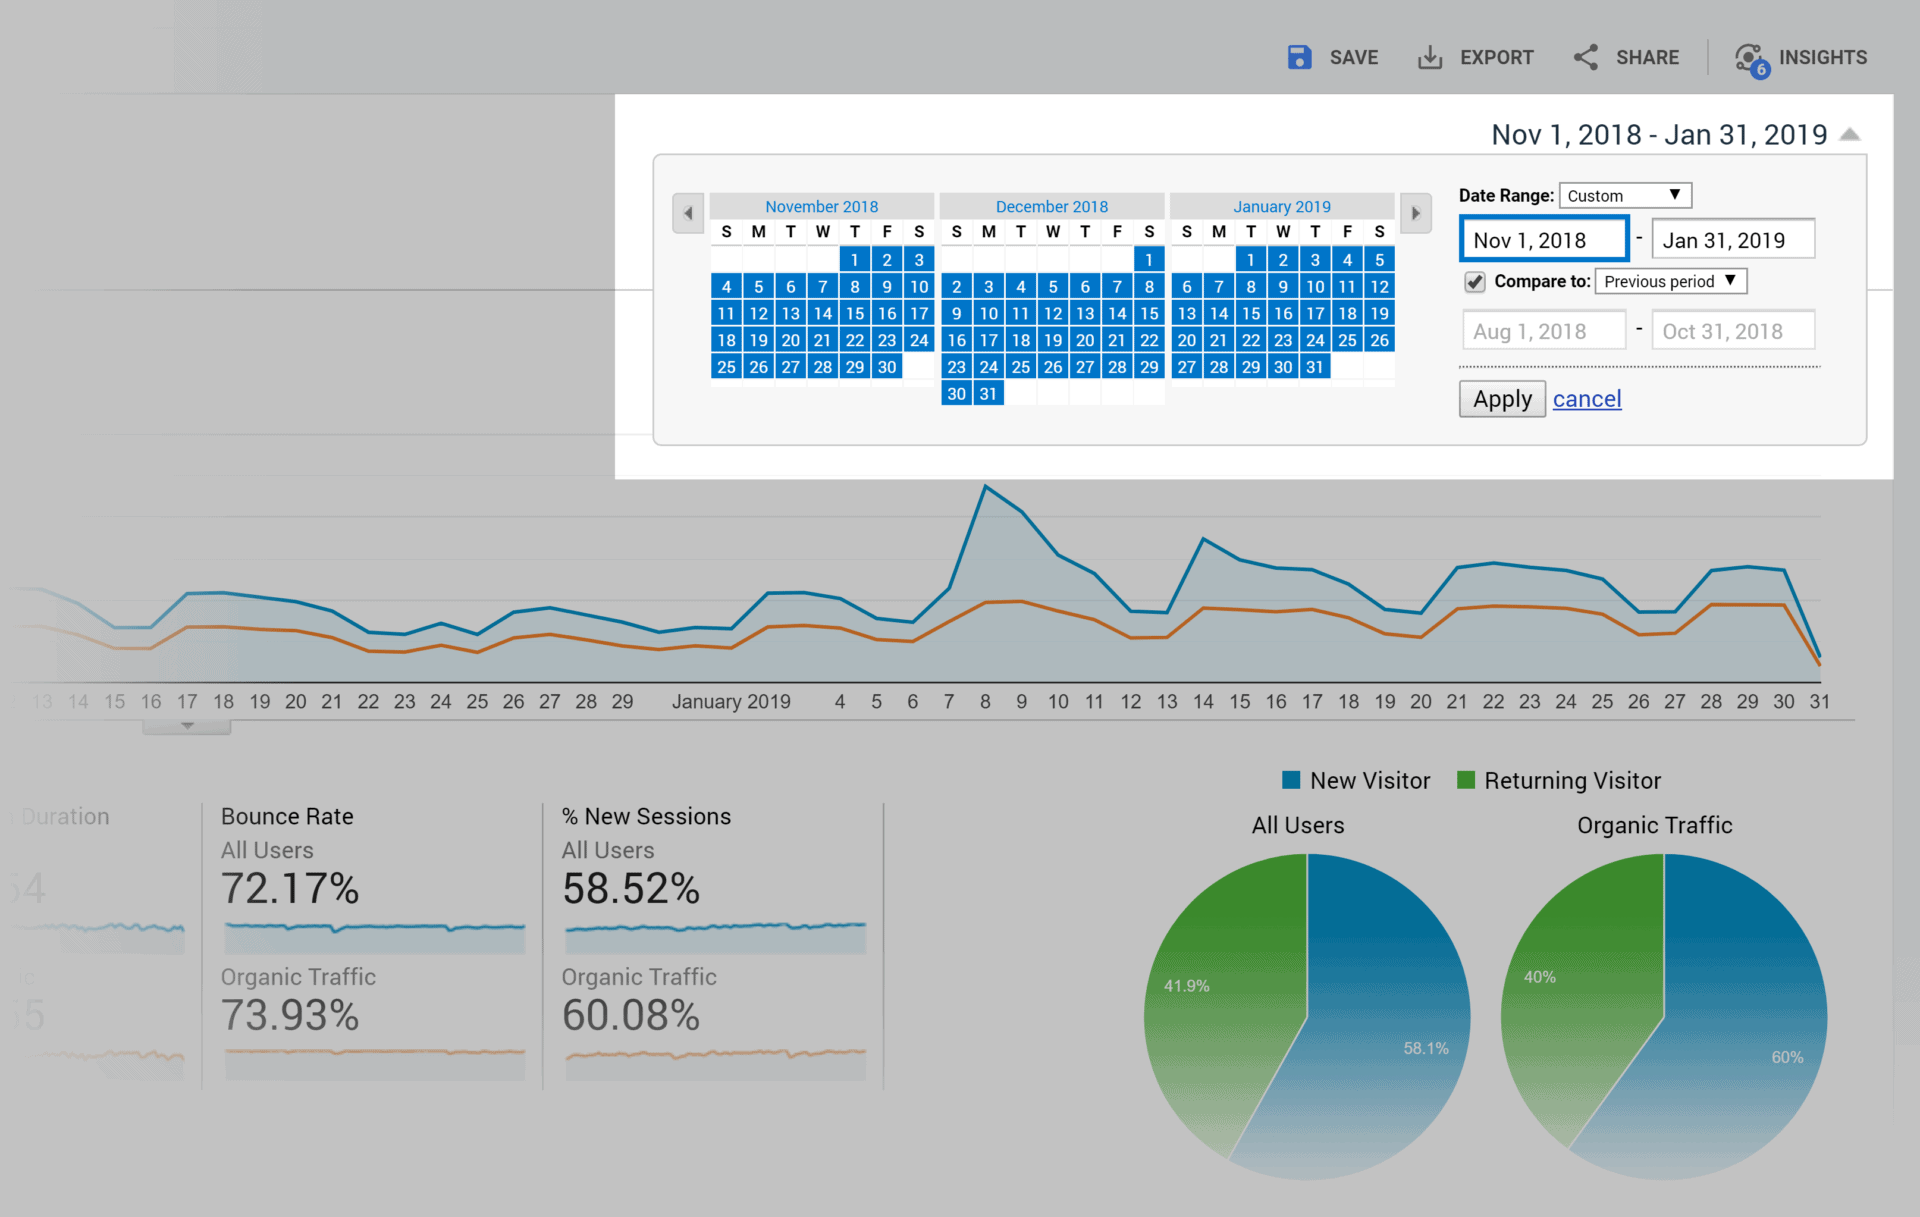
Task: Deselect January 31 in the calendar
Action: (1315, 366)
